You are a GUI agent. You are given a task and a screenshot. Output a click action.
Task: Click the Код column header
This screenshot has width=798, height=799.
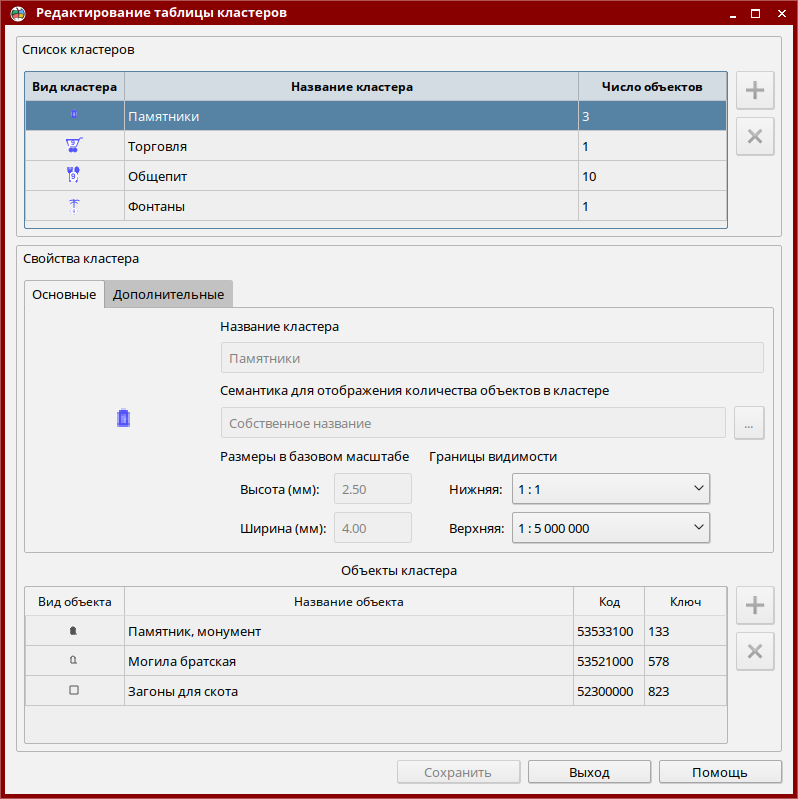coord(609,602)
